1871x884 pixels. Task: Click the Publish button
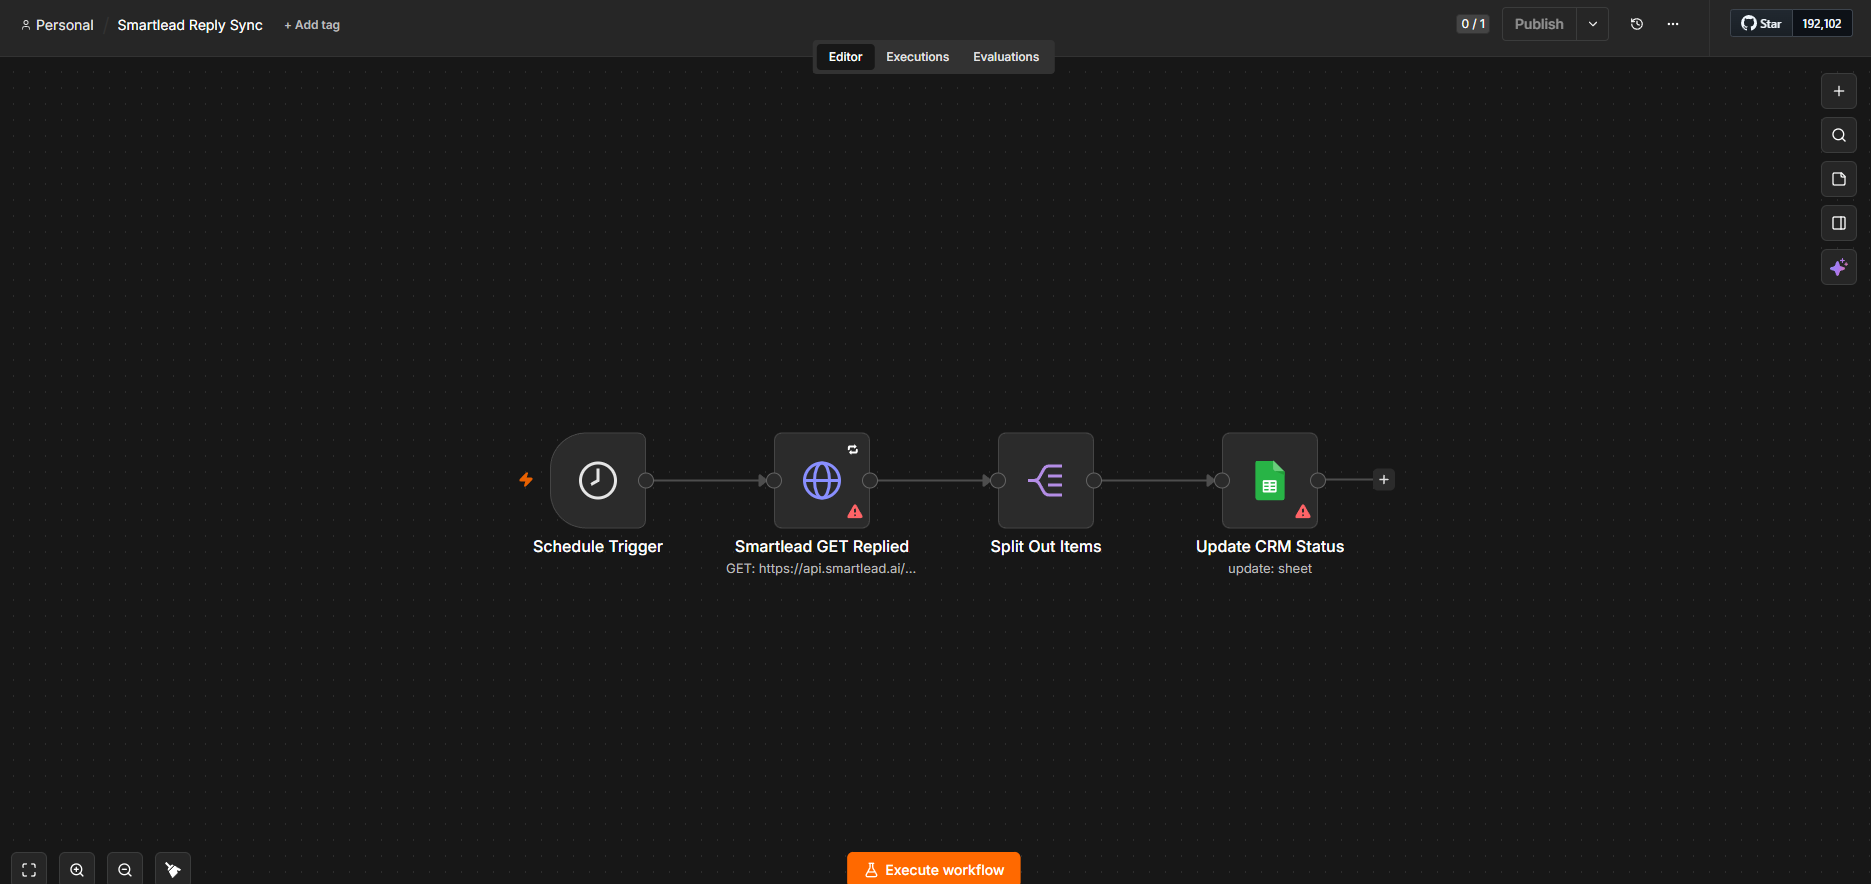click(x=1539, y=24)
